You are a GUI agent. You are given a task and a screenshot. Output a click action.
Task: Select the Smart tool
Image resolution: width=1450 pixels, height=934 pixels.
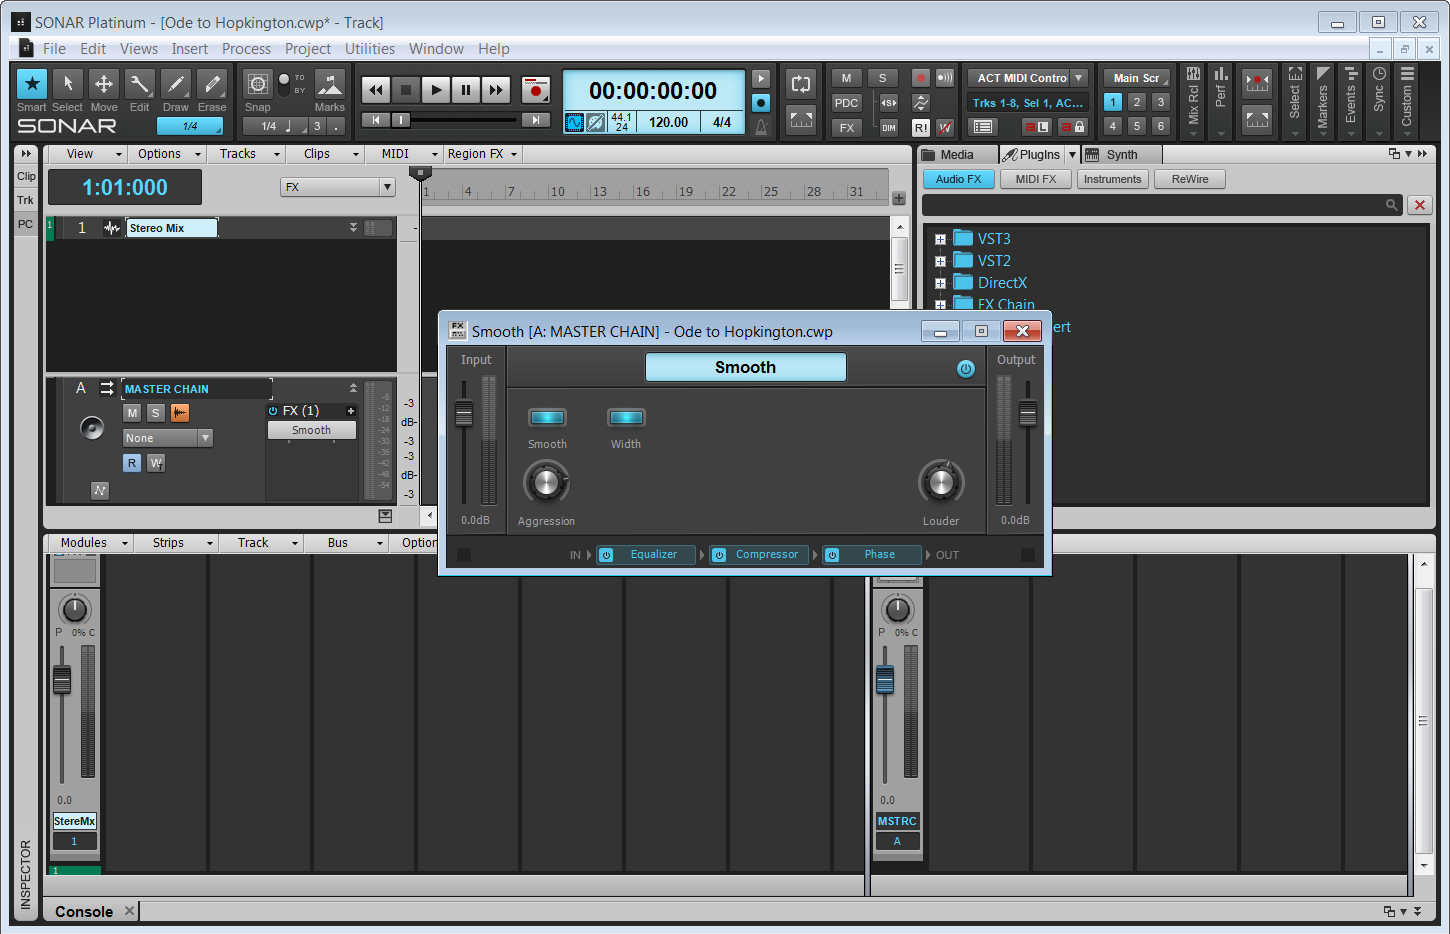(x=32, y=84)
